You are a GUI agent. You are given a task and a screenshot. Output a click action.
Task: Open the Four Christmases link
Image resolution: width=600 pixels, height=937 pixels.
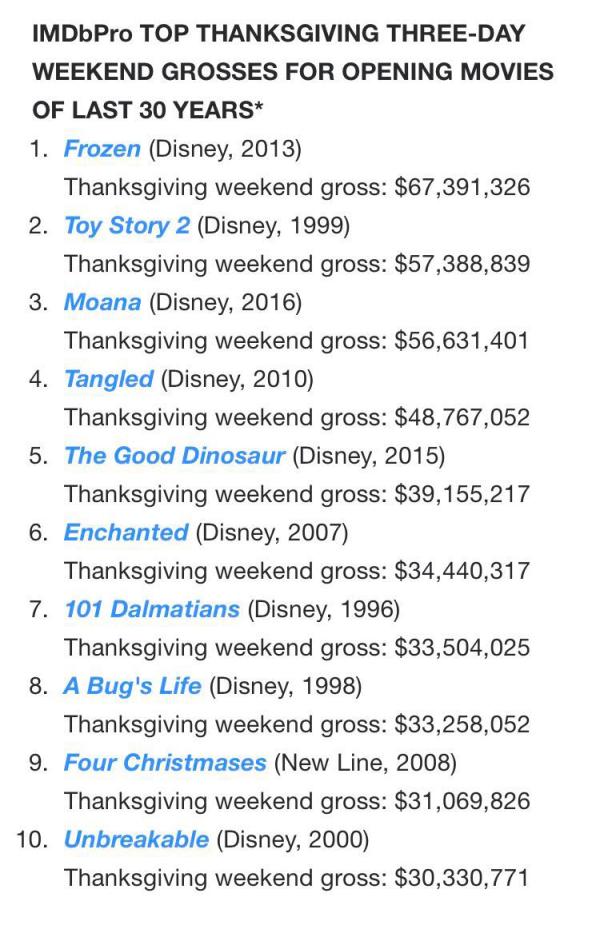tap(165, 763)
